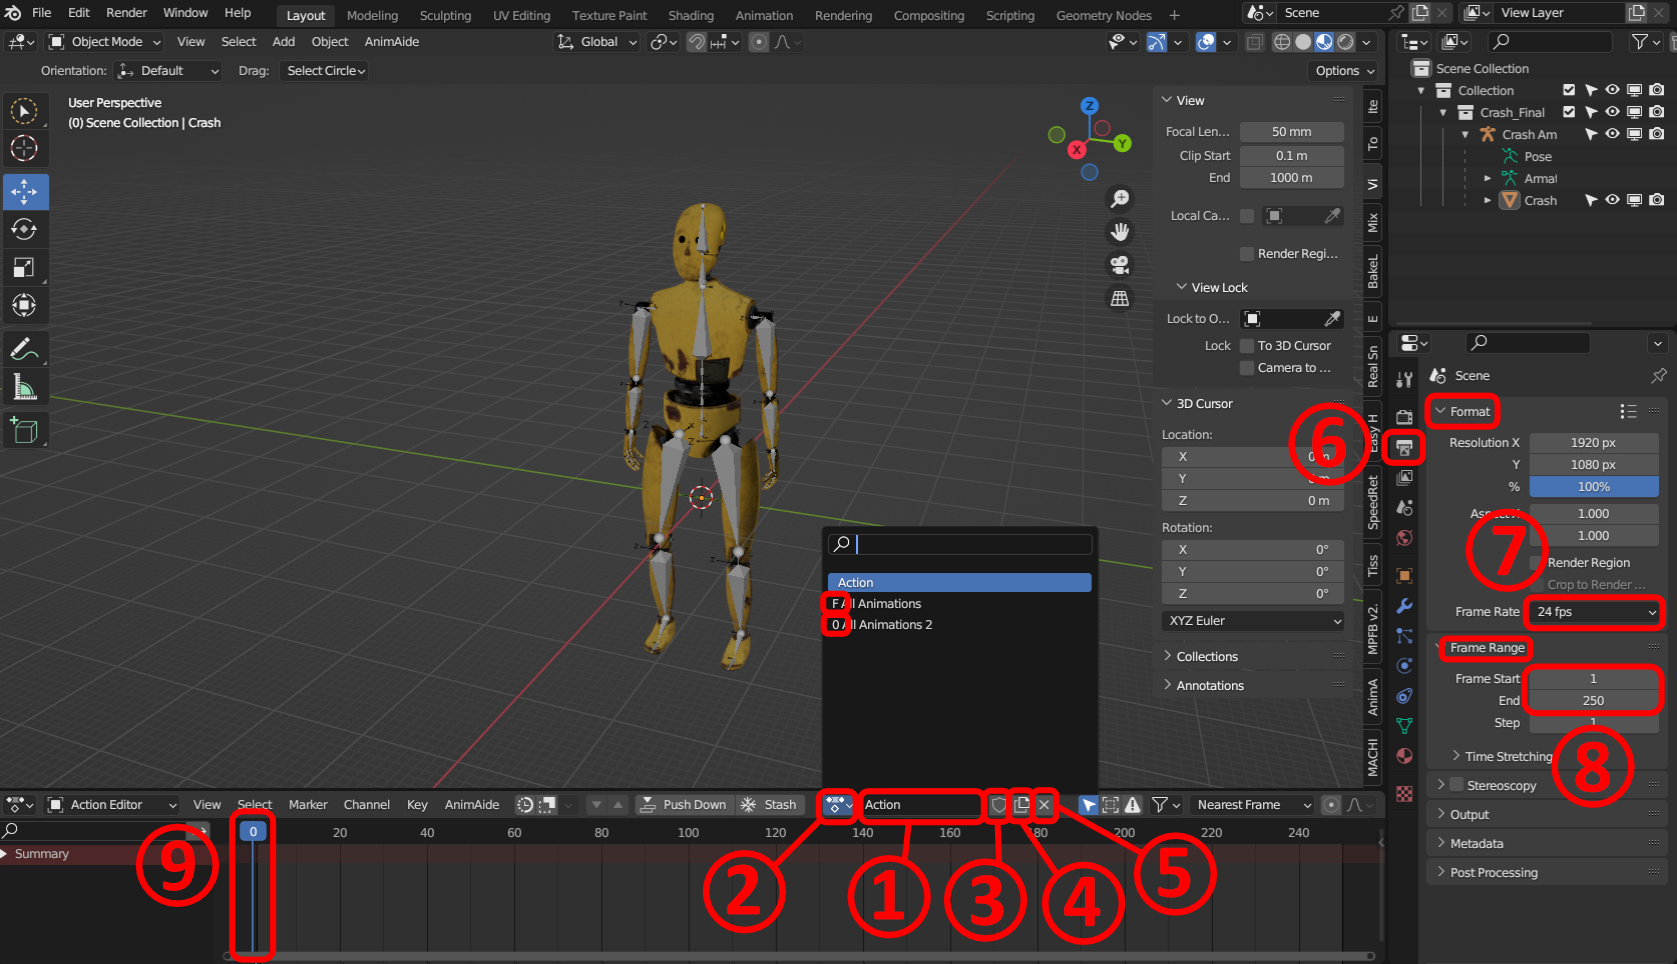Activate the Rotate tool
Screen dimensions: 1677x964
click(x=24, y=229)
